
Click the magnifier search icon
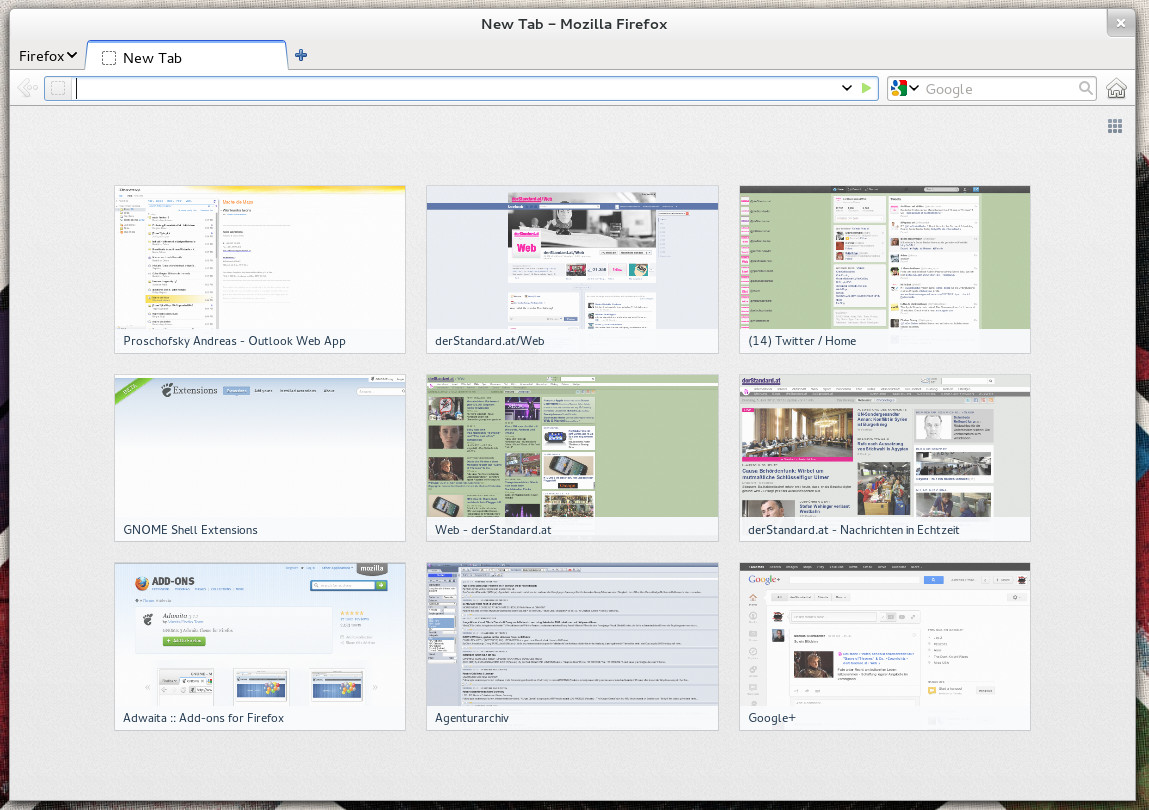point(1085,89)
